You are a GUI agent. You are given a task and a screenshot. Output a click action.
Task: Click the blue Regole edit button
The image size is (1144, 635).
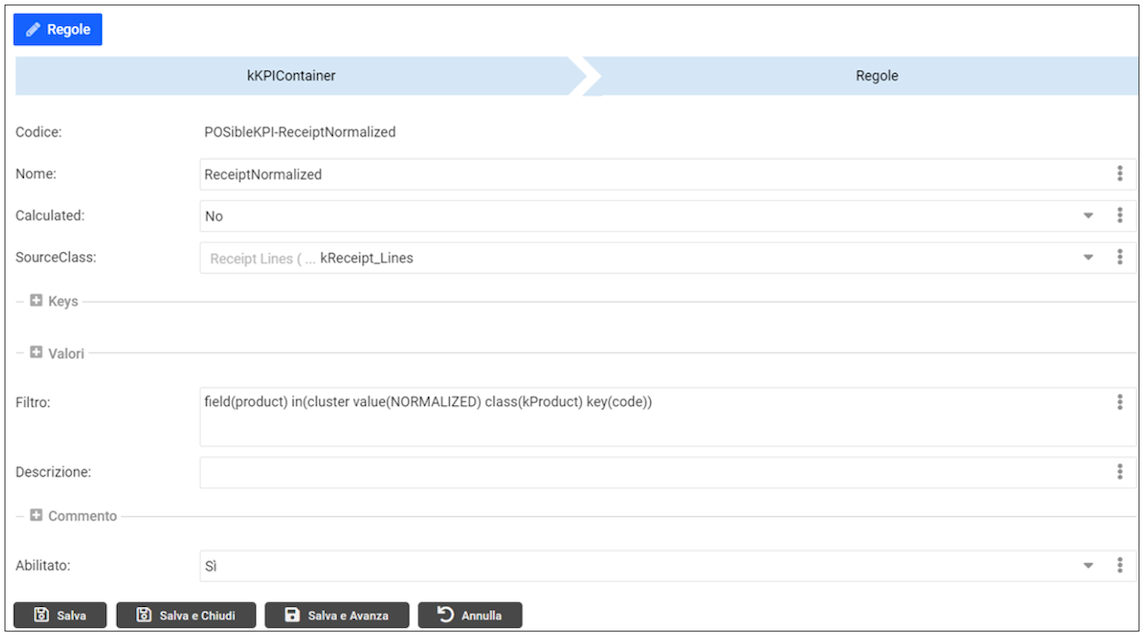pyautogui.click(x=58, y=30)
